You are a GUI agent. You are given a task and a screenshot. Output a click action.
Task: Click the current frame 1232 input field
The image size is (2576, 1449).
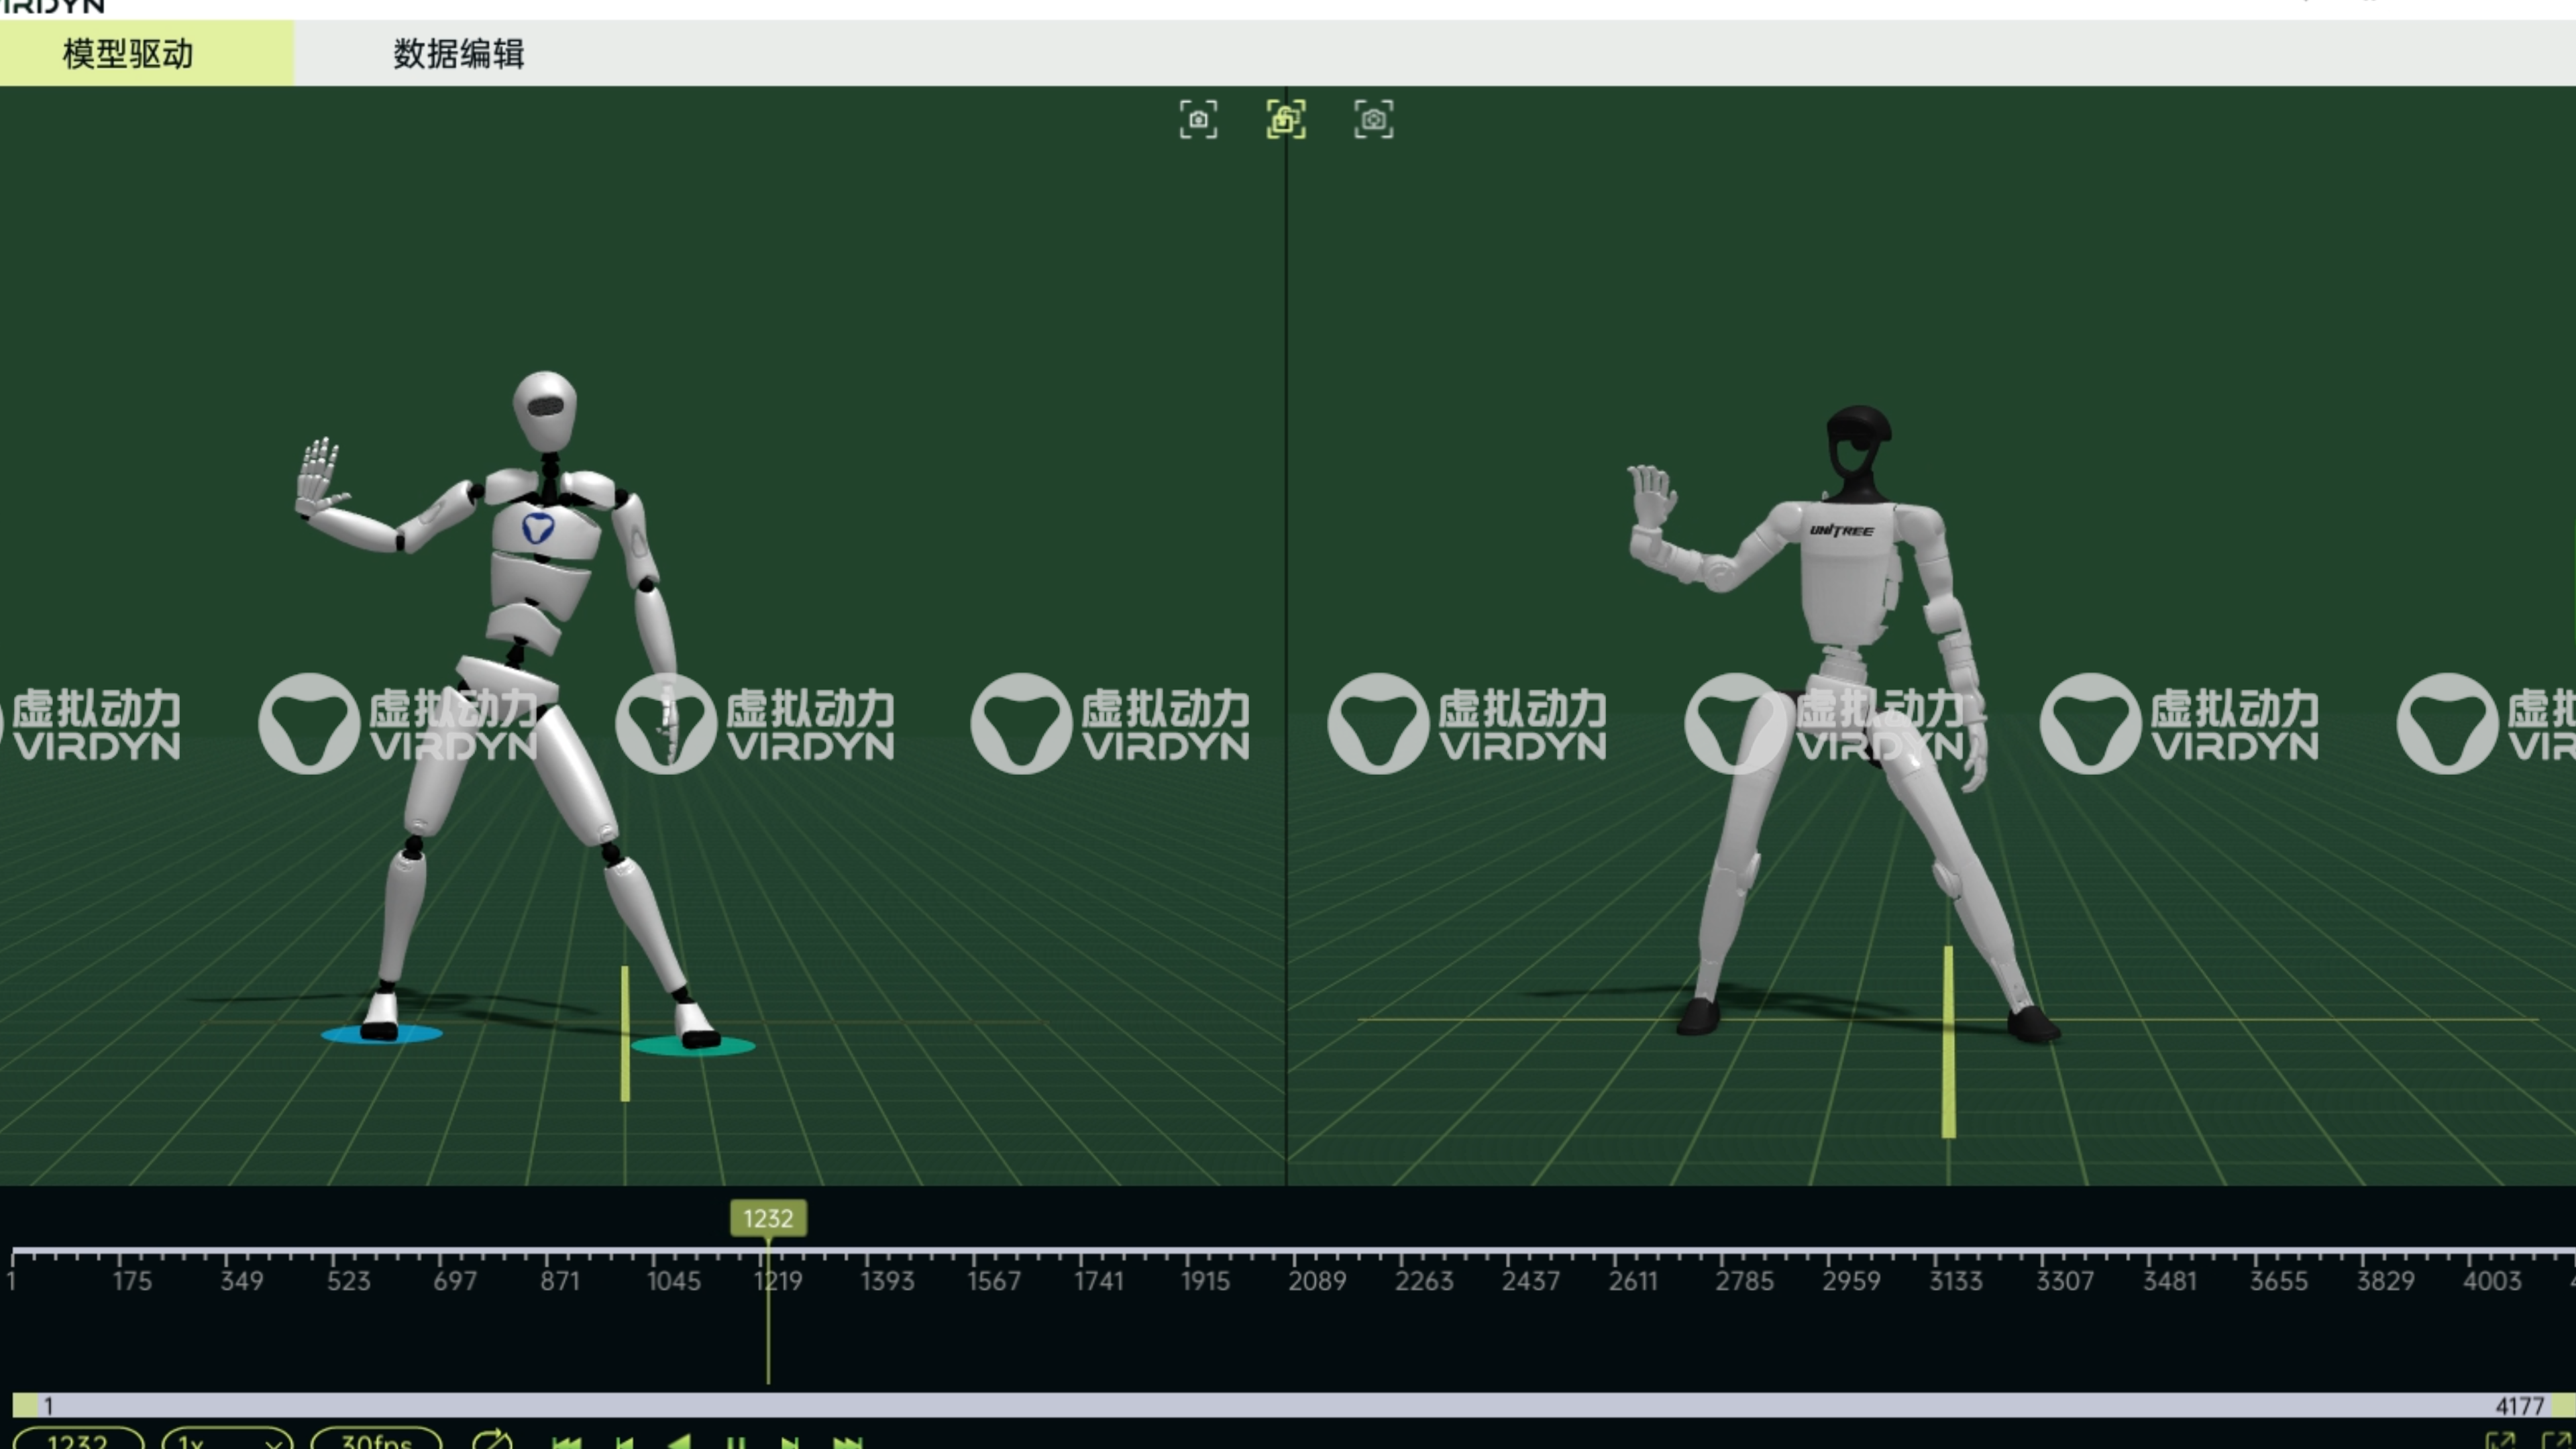tap(78, 1441)
